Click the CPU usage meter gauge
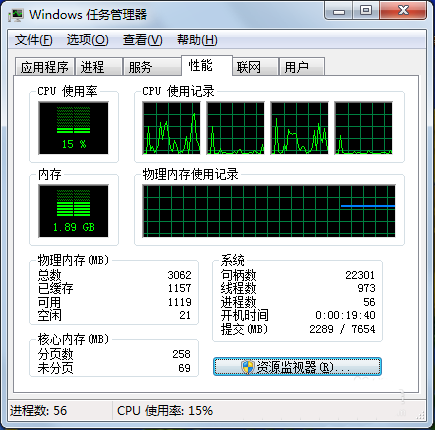This screenshot has height=430, width=435. click(73, 128)
